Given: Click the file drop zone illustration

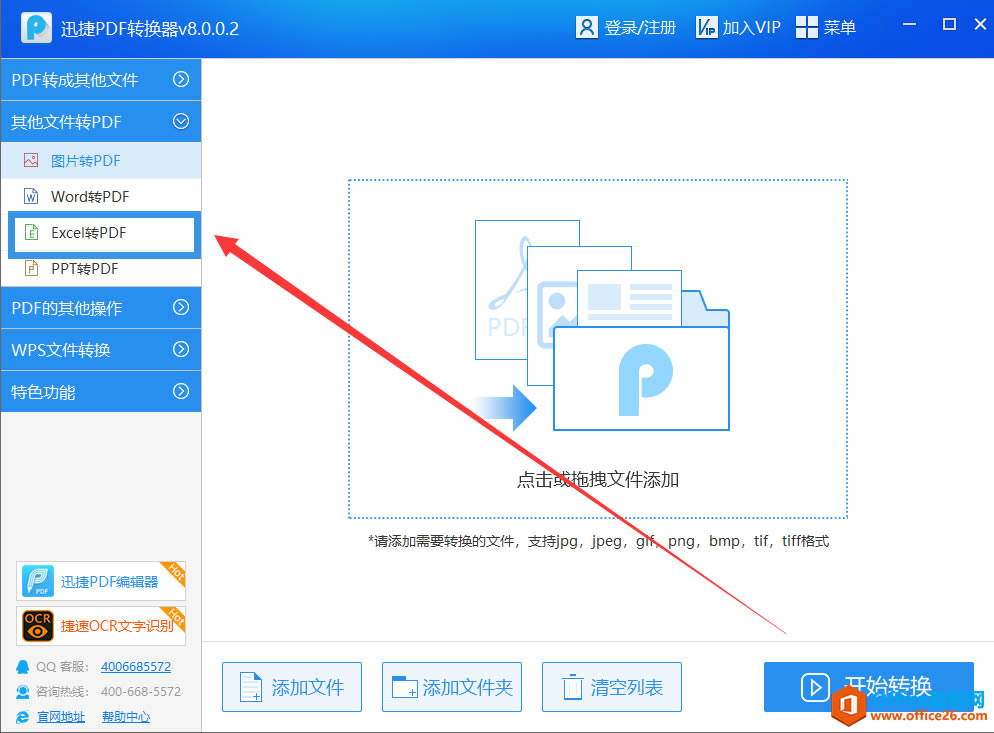Looking at the screenshot, I should tap(602, 326).
